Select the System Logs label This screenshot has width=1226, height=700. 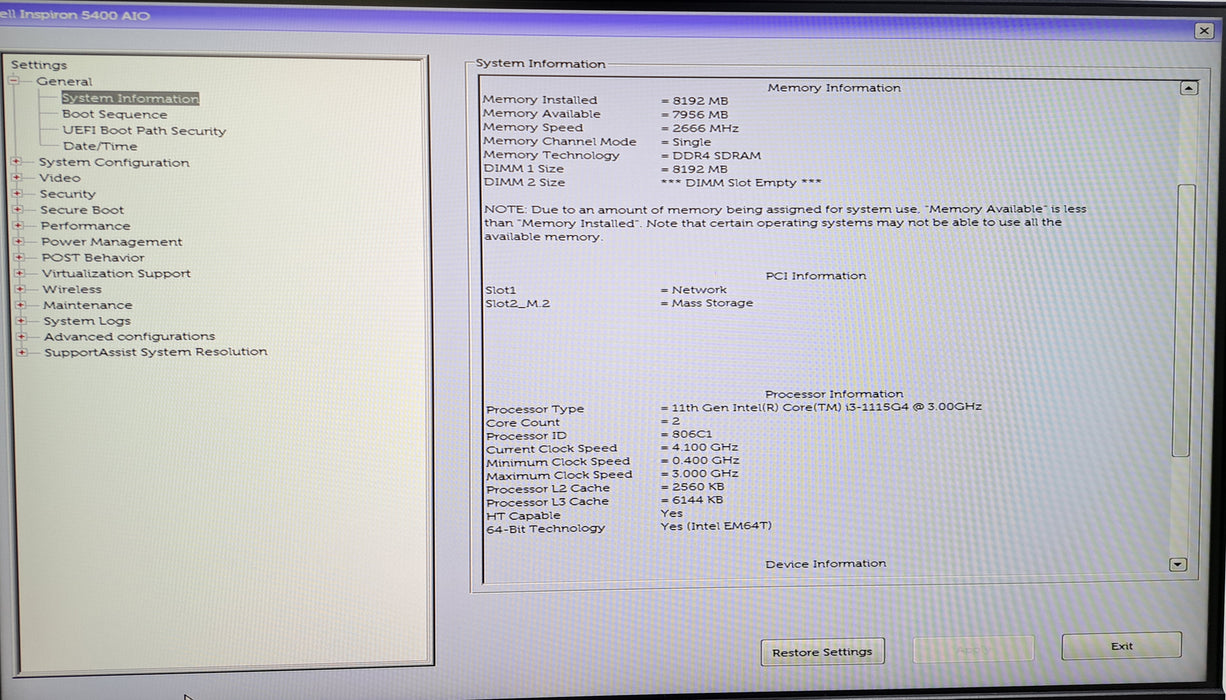pos(87,321)
